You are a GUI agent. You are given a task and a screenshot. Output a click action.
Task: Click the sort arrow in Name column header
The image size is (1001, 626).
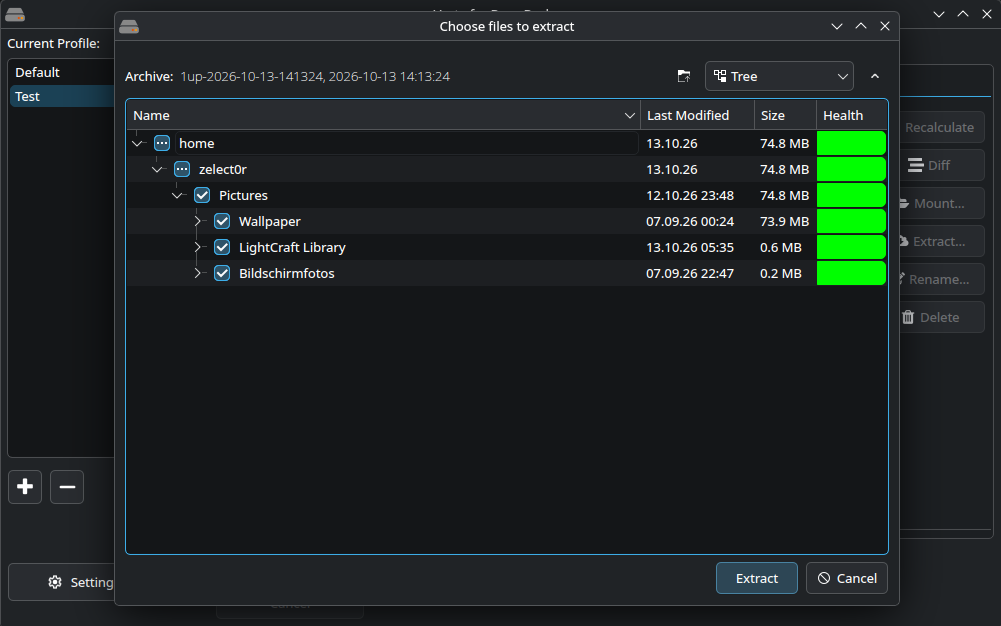tap(629, 116)
